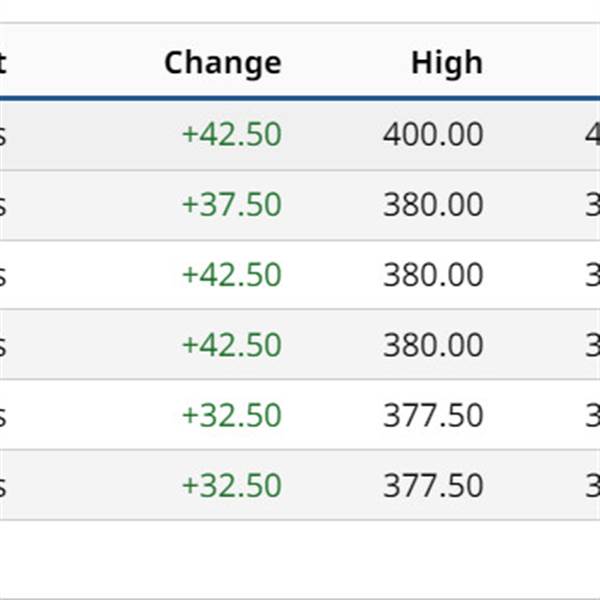The image size is (600, 600).
Task: Sort the table by the Change column header
Action: 222,63
